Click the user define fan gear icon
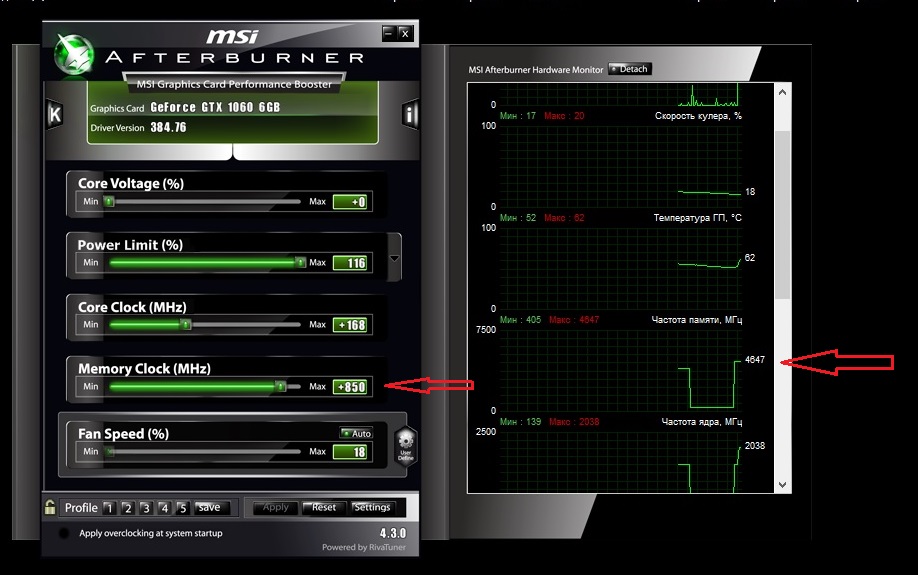This screenshot has height=575, width=918. [406, 446]
